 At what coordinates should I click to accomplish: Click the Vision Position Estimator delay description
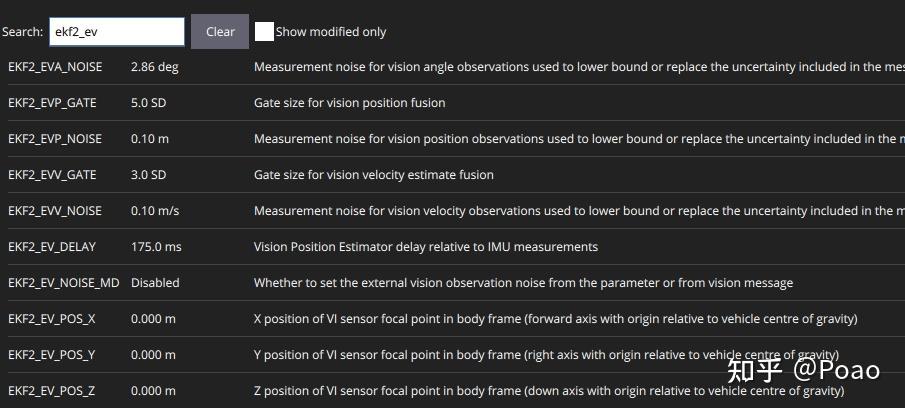tap(425, 247)
